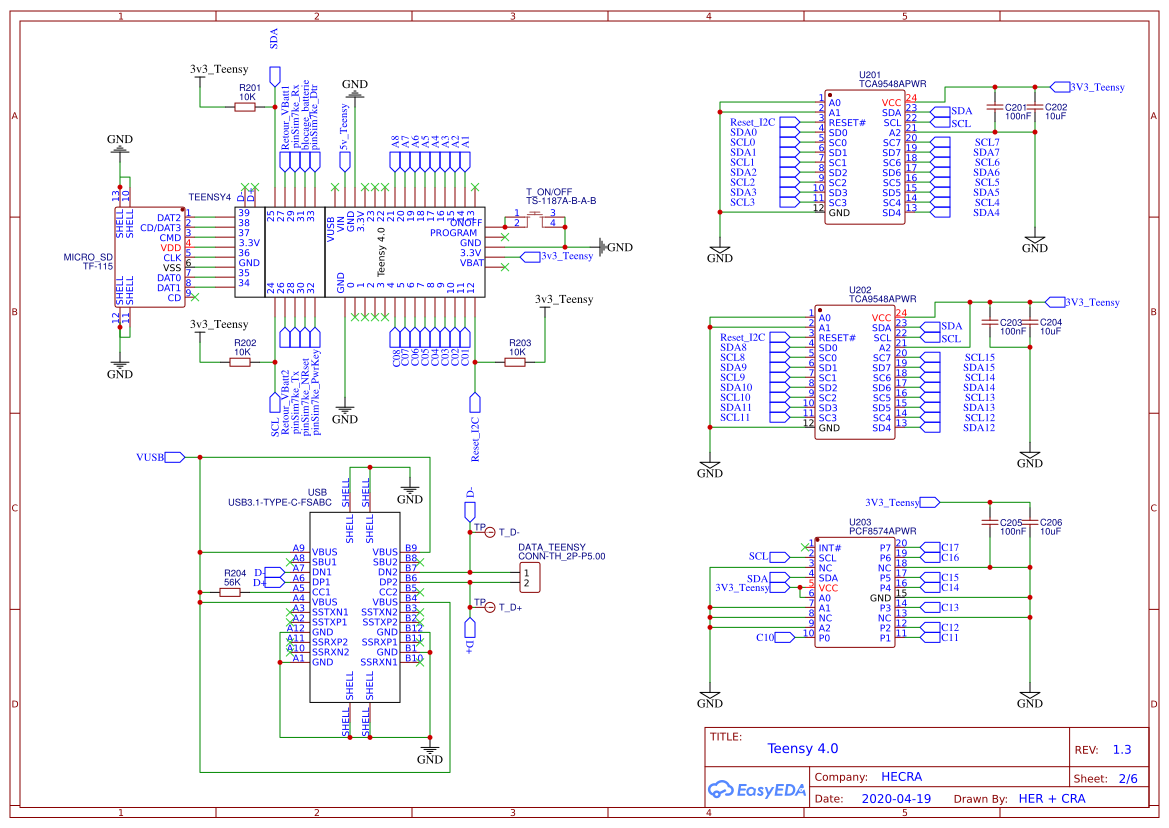Image resolution: width=1169 pixels, height=828 pixels.
Task: Click the GND ground symbol below U202
Action: [711, 463]
